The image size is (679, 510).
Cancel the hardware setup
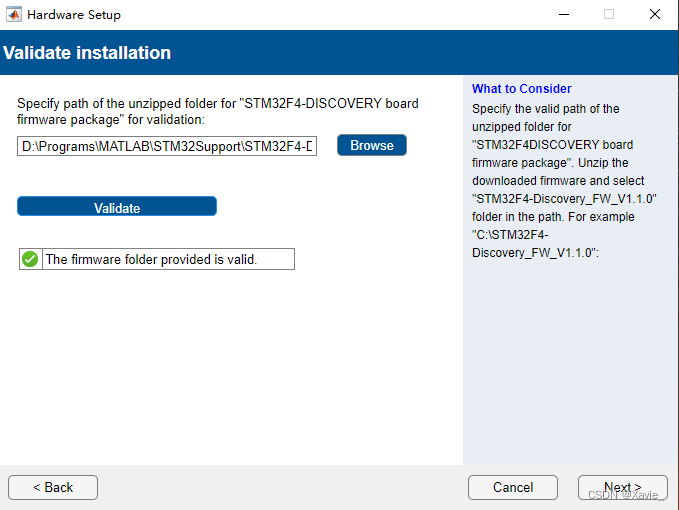click(513, 487)
